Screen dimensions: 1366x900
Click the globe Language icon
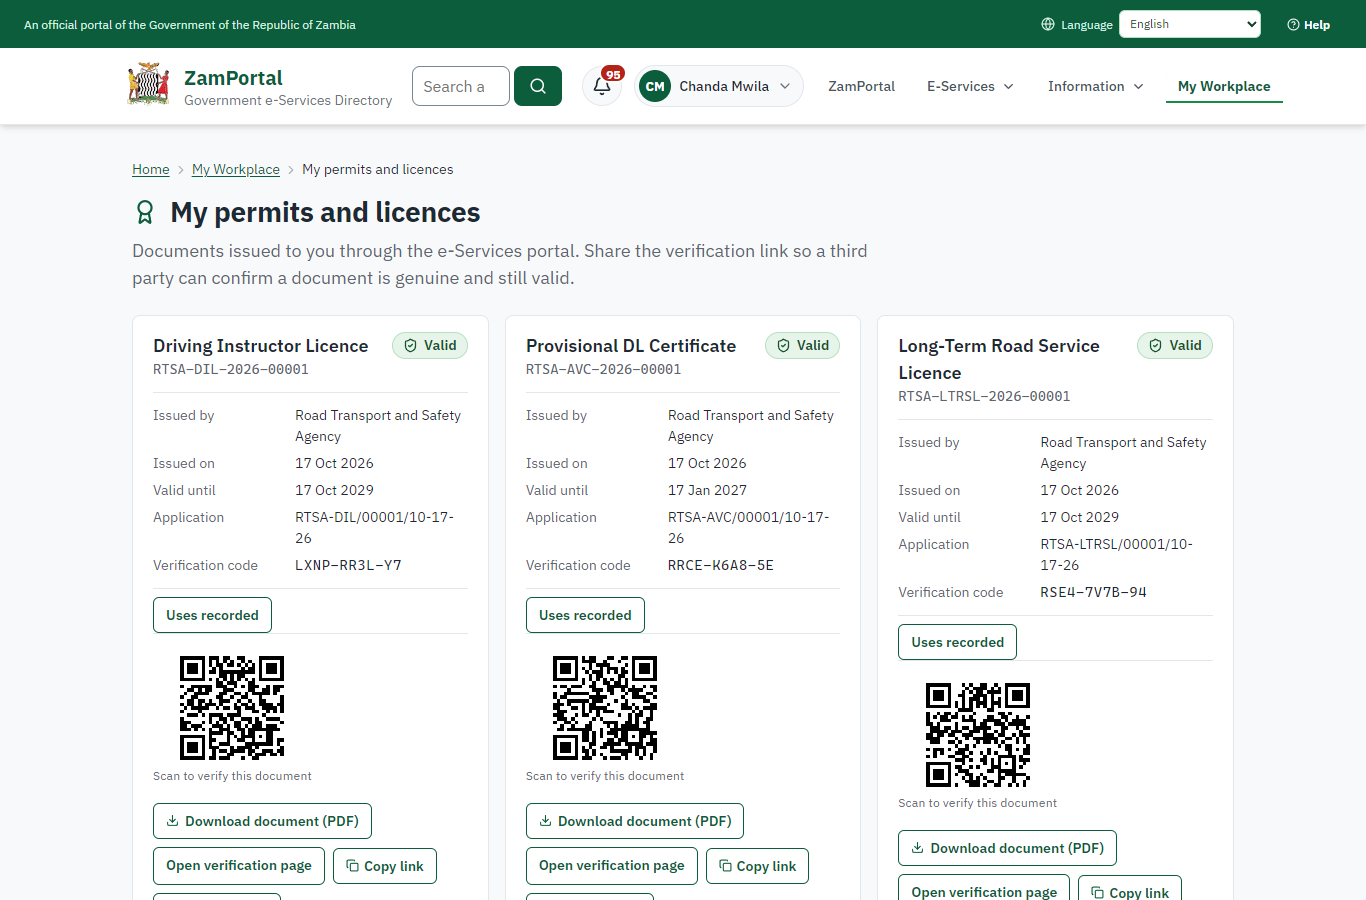coord(1048,24)
